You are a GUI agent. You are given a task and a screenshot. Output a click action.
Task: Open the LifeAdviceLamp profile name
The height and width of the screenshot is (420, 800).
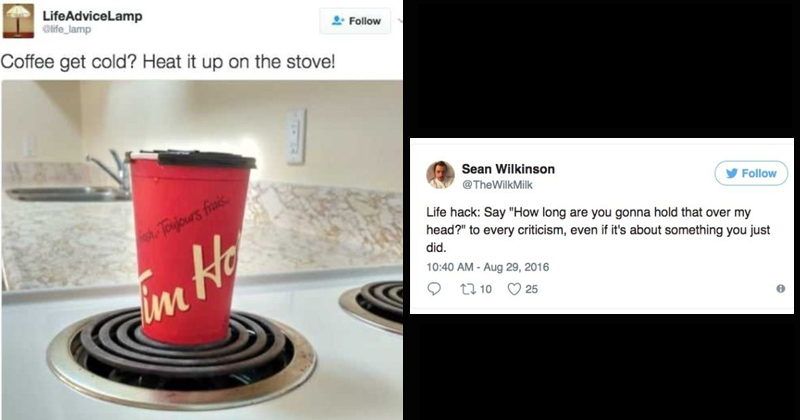(92, 16)
